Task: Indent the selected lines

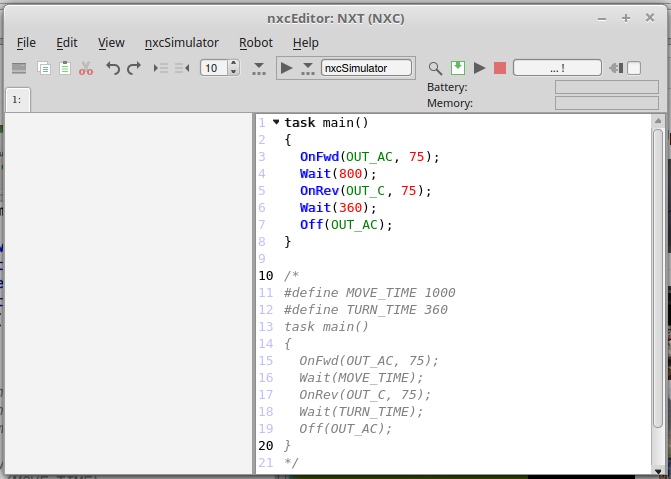Action: tap(161, 68)
